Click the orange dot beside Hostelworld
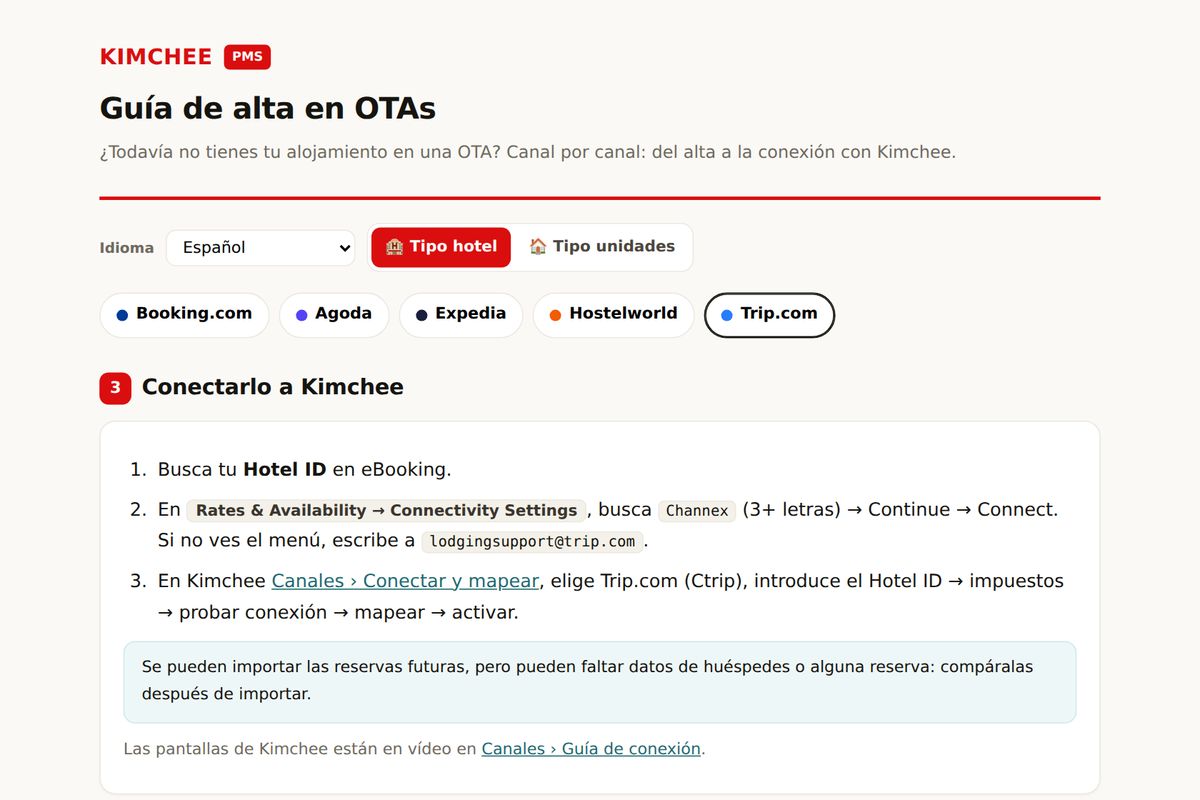Viewport: 1200px width, 800px height. [555, 315]
